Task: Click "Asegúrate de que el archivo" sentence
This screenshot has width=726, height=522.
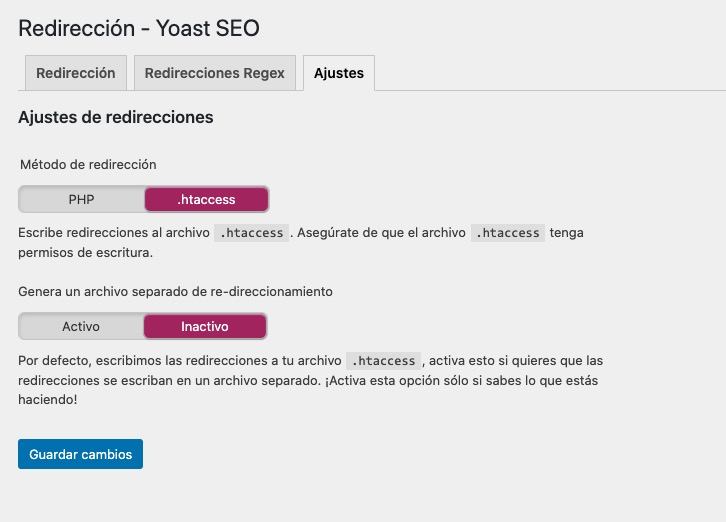Action: point(380,233)
